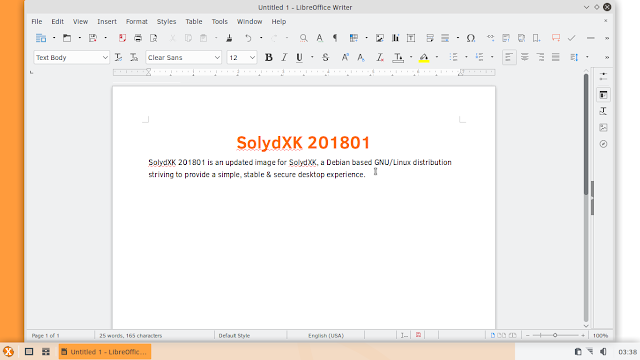Expand the Open file dropdown arrow

coord(80,38)
